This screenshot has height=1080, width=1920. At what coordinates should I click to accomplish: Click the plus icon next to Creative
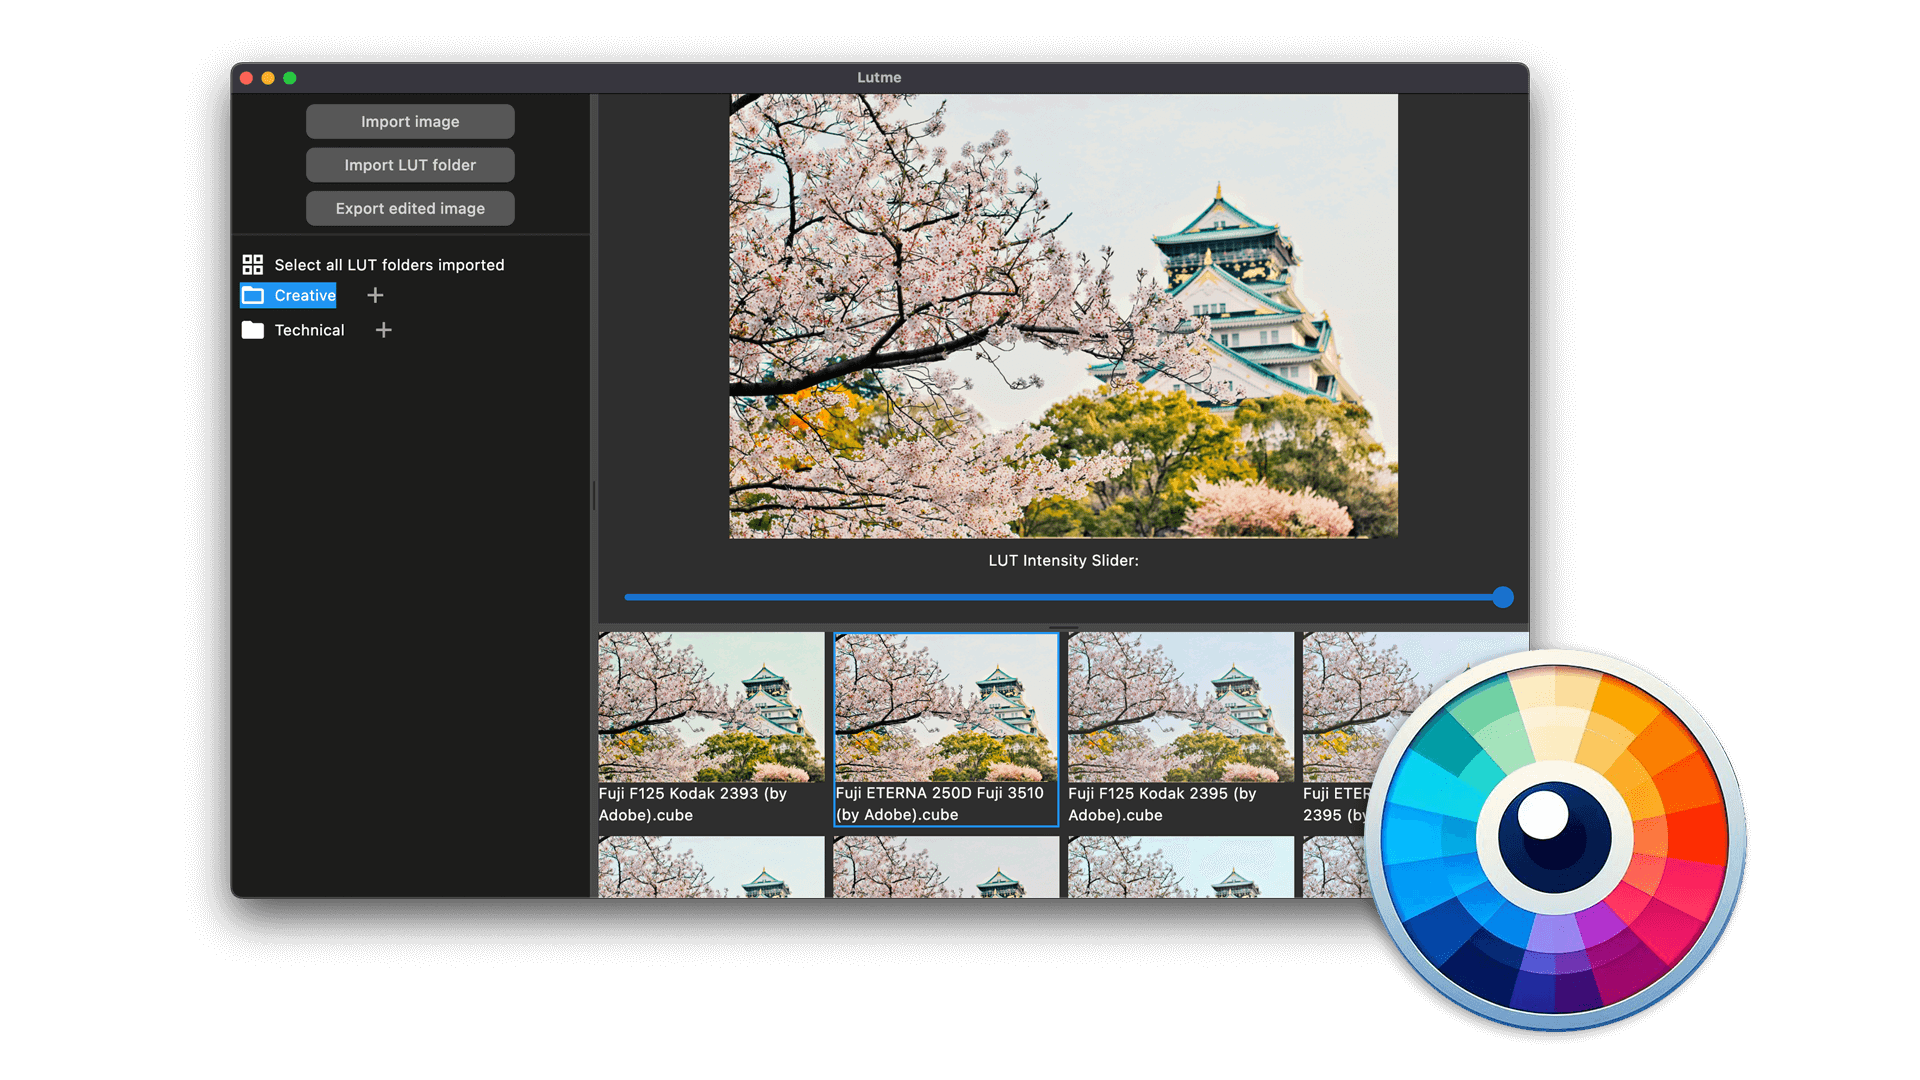(x=375, y=295)
